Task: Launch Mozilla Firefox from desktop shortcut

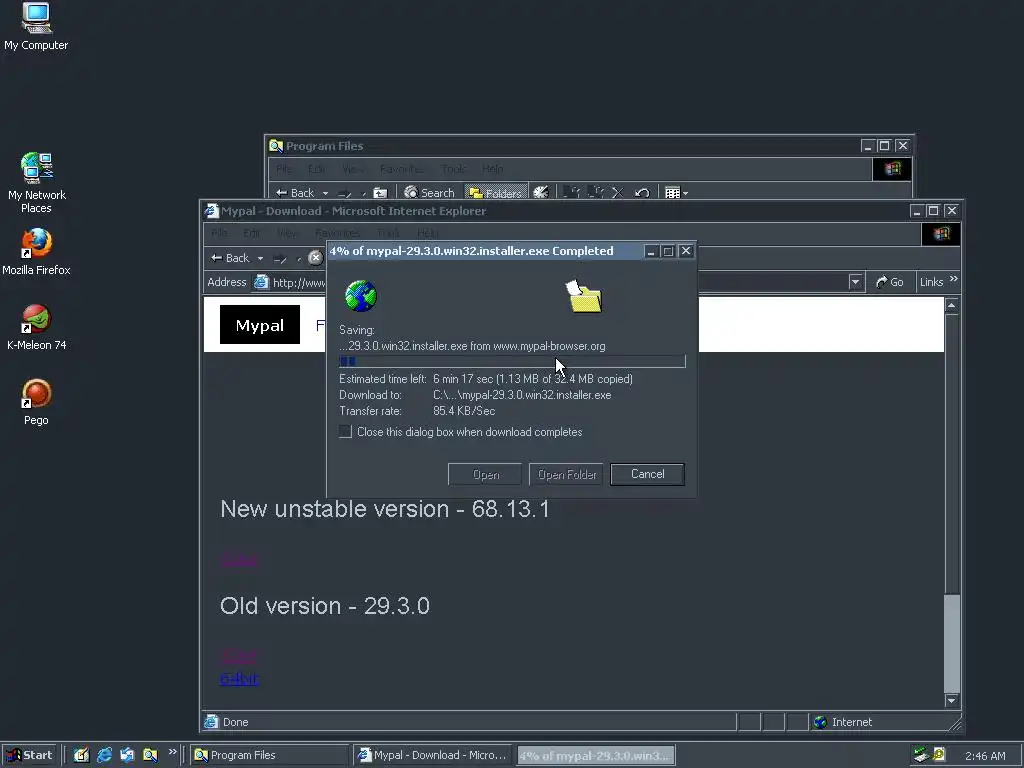Action: click(x=36, y=251)
